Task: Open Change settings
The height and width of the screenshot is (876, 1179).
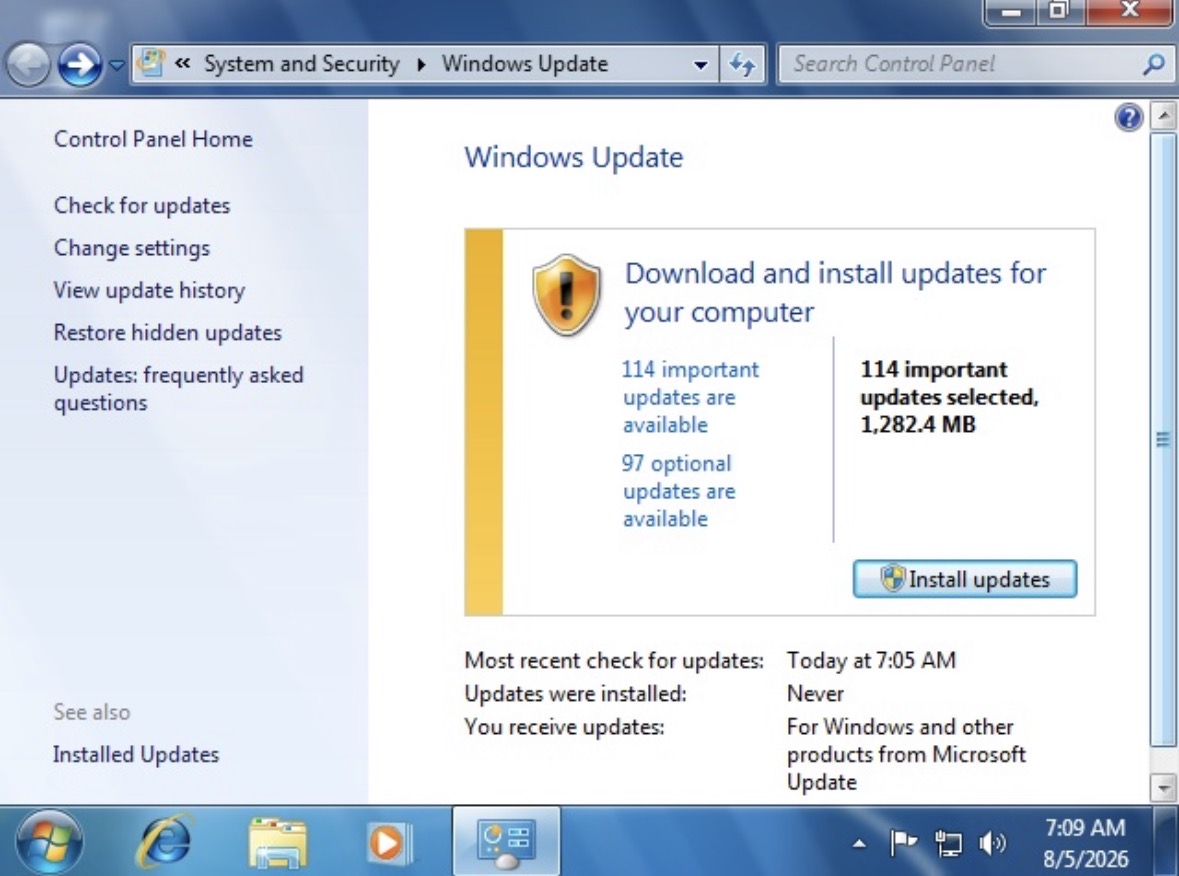Action: (x=132, y=248)
